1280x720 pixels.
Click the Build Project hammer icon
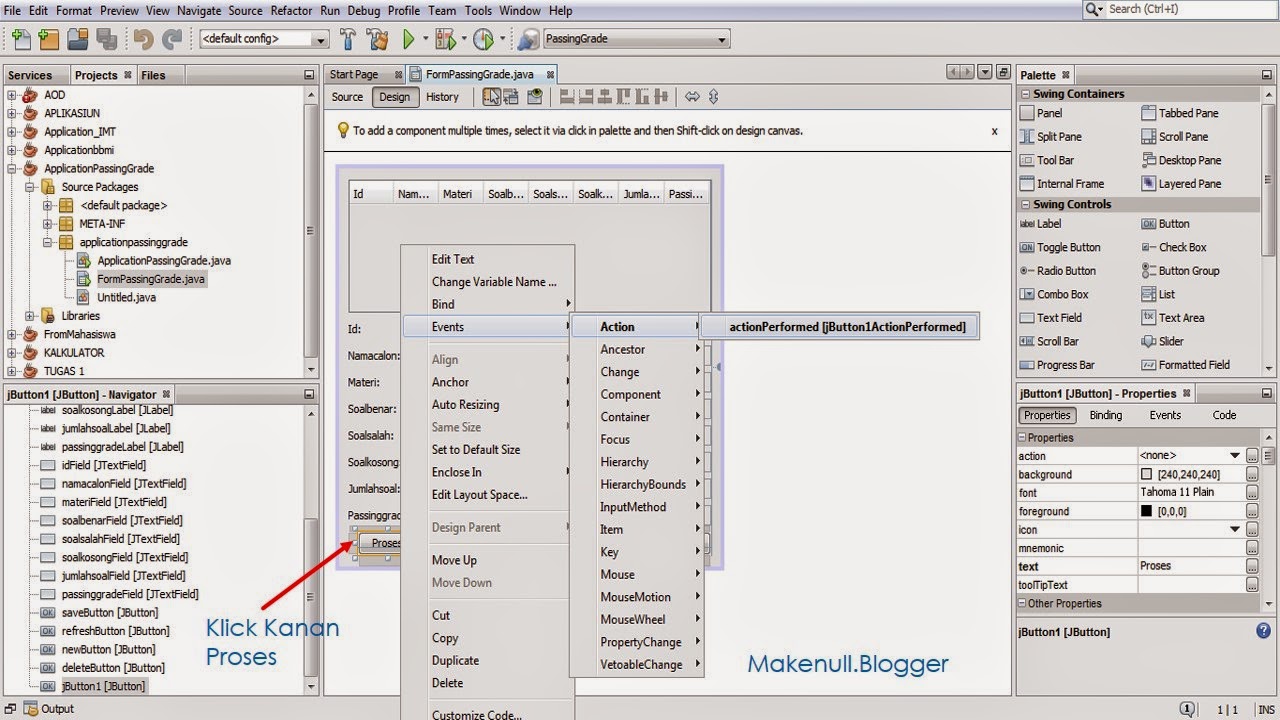[x=348, y=39]
